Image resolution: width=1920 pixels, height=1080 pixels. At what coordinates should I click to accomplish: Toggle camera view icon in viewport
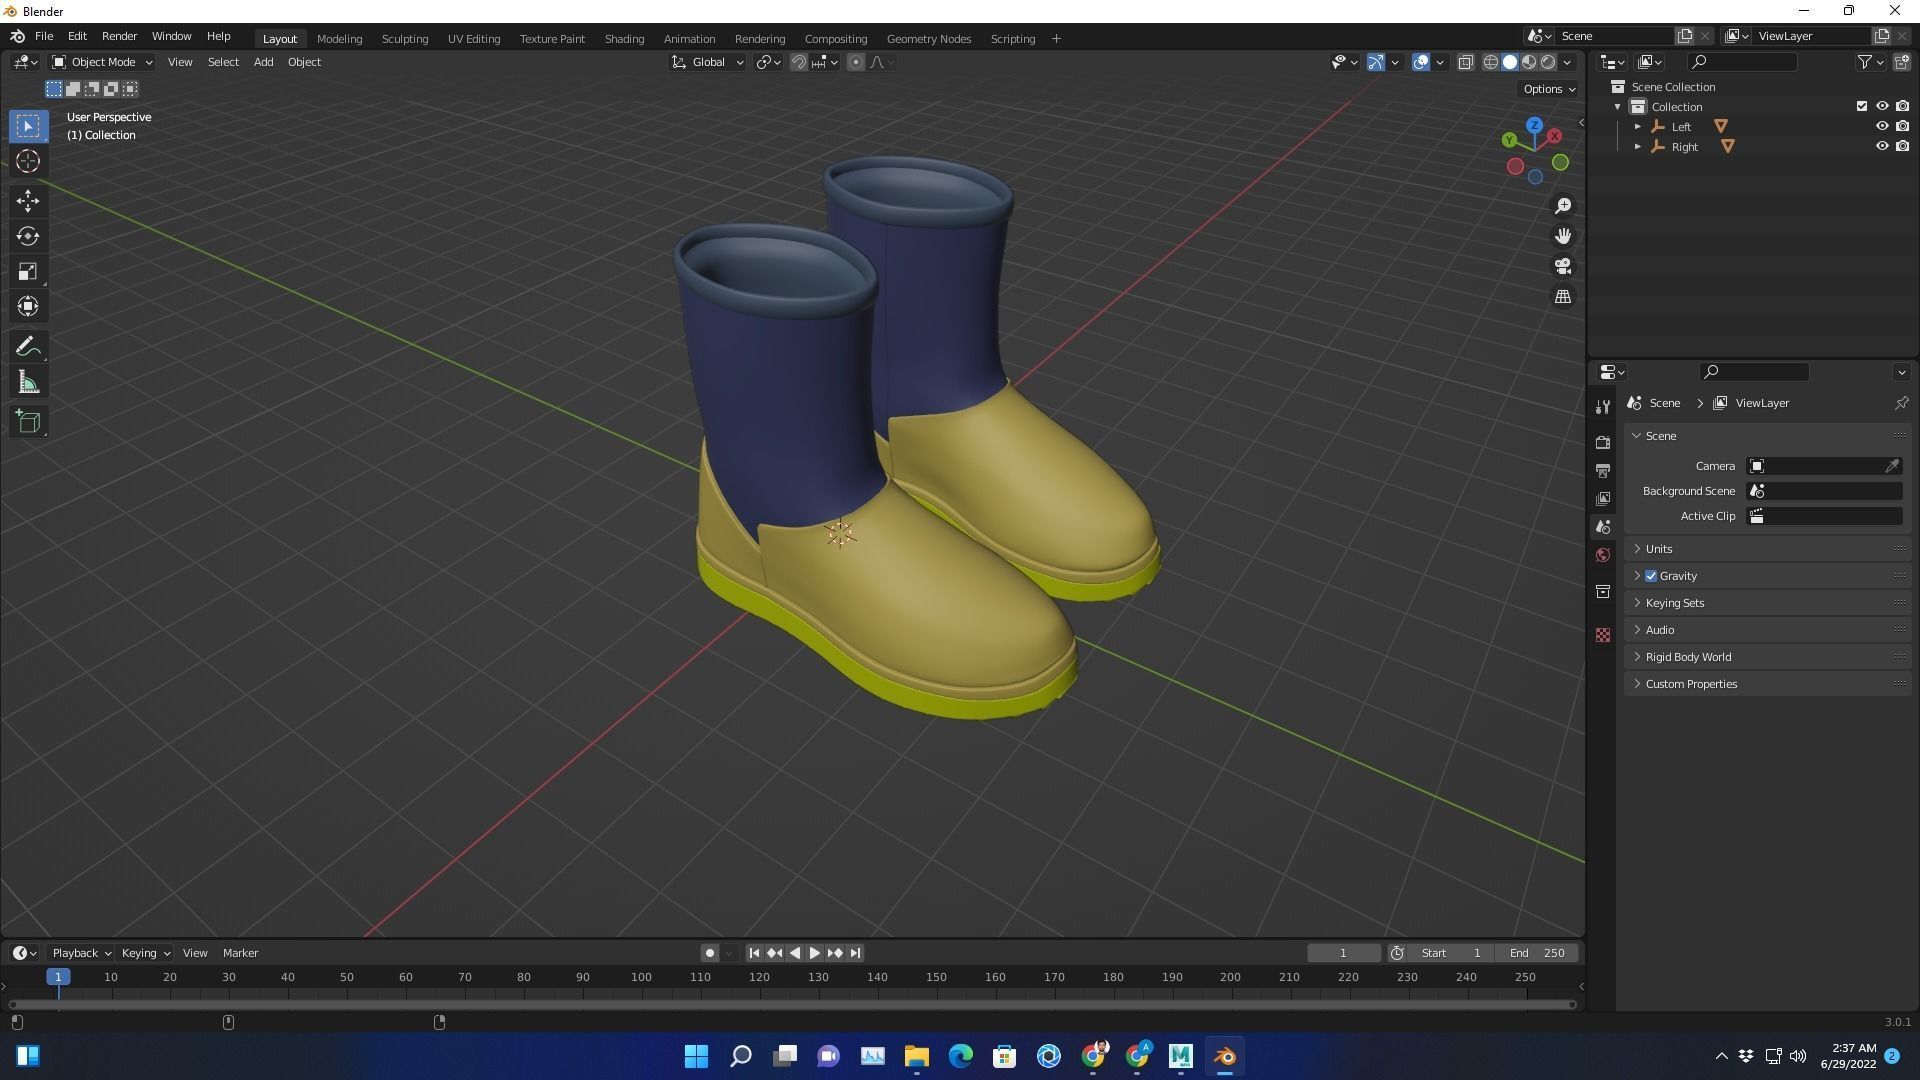(x=1563, y=266)
